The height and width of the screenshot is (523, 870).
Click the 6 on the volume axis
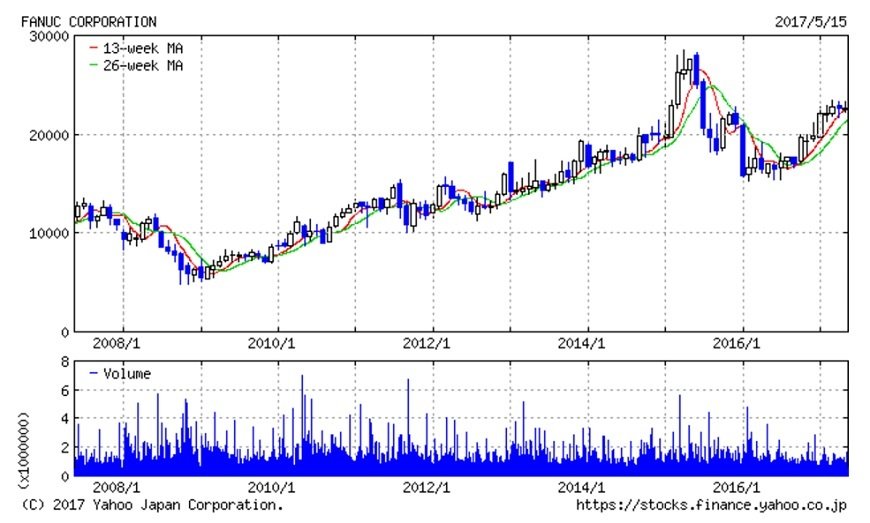tap(62, 391)
